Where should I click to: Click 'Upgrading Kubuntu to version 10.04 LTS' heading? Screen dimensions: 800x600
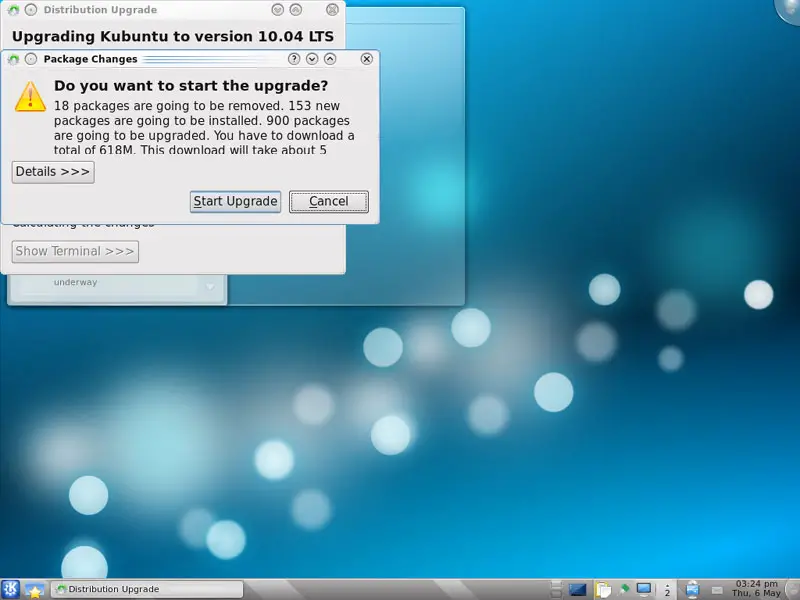tap(173, 37)
